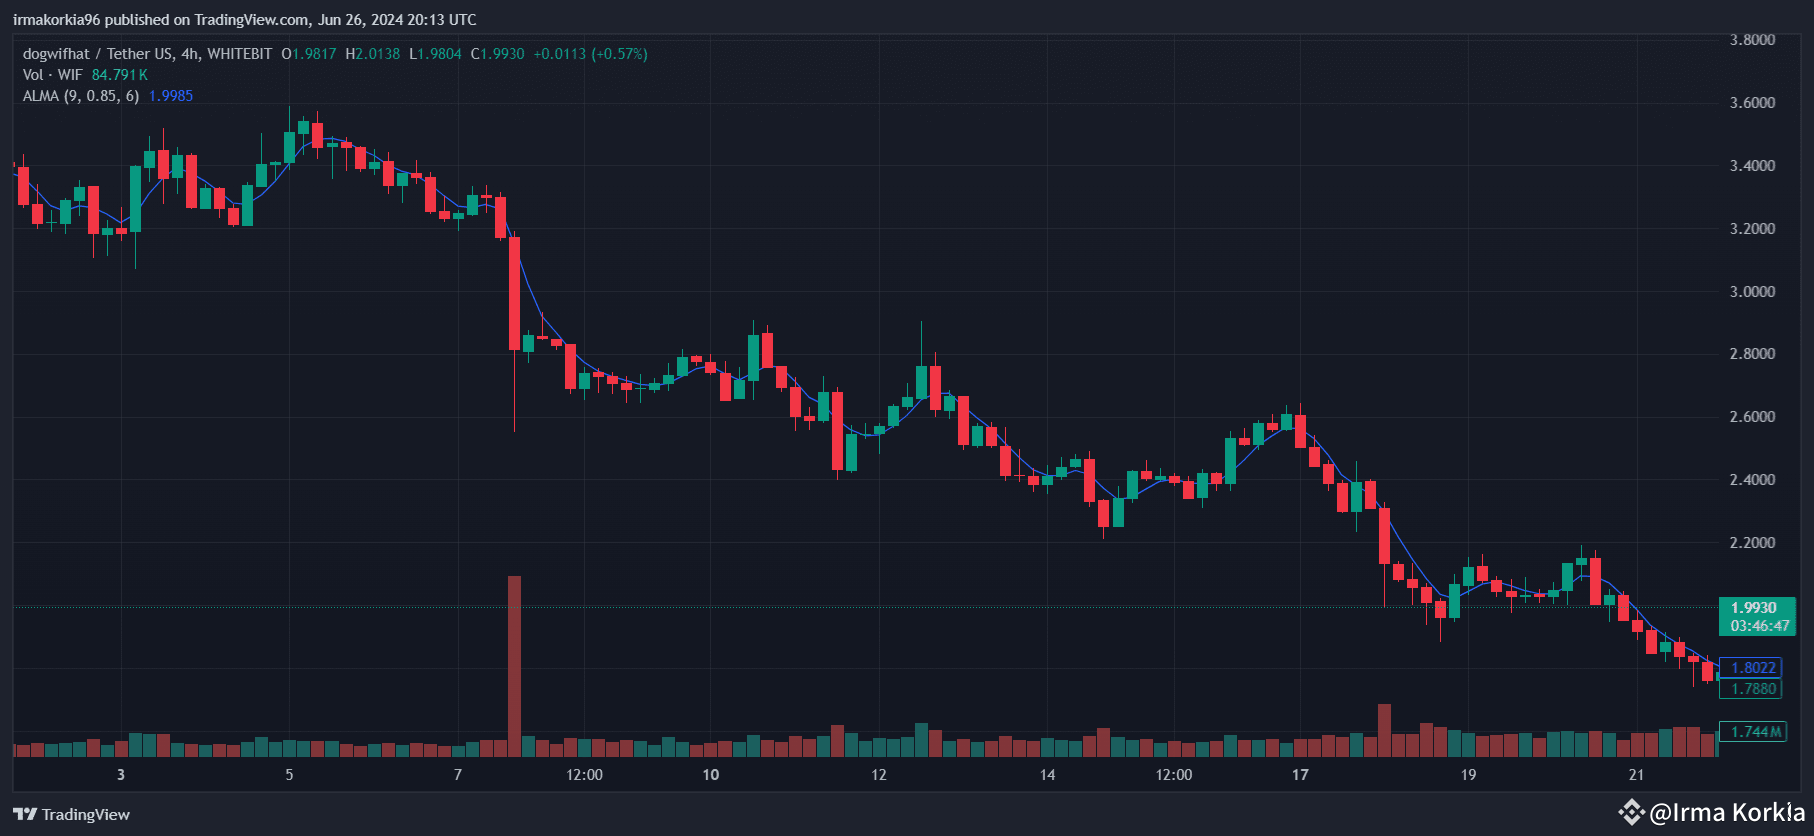This screenshot has width=1814, height=836.
Task: Click the green 1.9930 current price label
Action: 1754,607
